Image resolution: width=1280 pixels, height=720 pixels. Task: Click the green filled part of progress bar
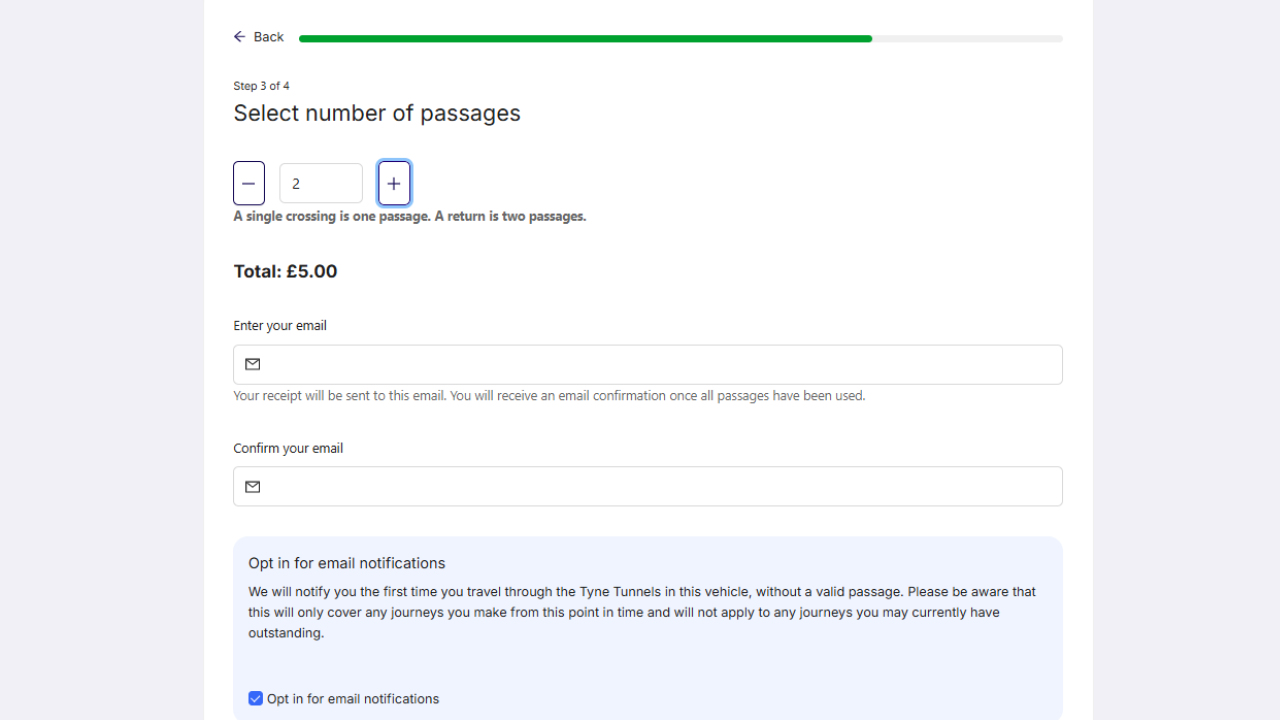tap(585, 39)
